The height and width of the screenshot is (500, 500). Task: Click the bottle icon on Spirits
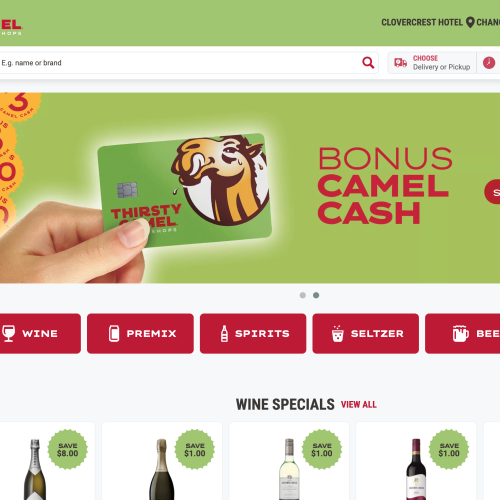pos(224,333)
